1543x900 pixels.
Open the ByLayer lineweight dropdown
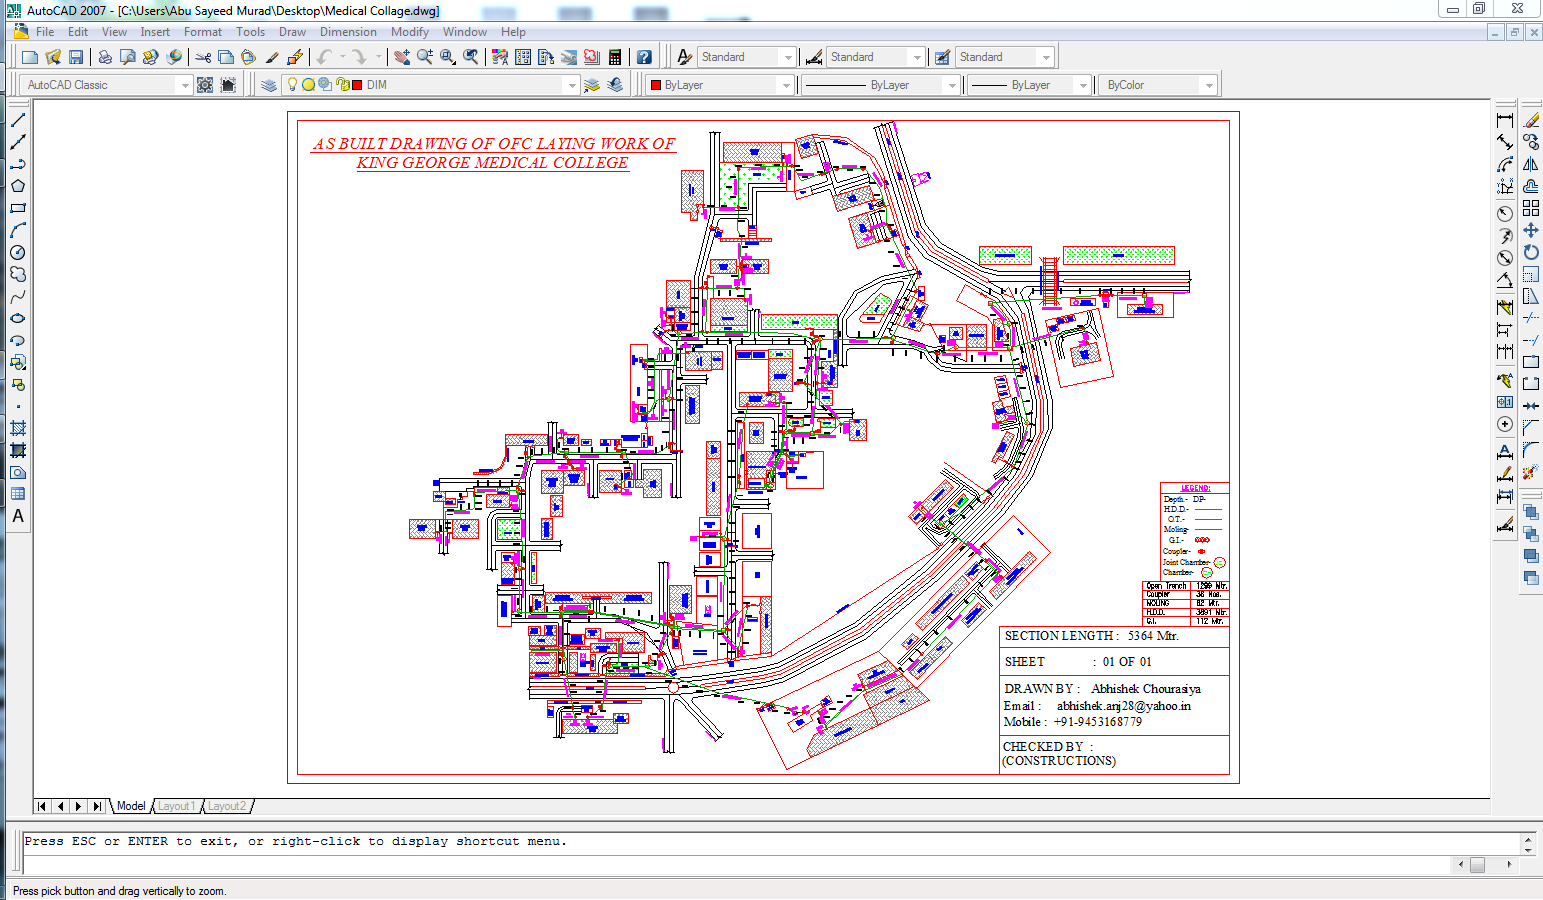(x=1083, y=85)
